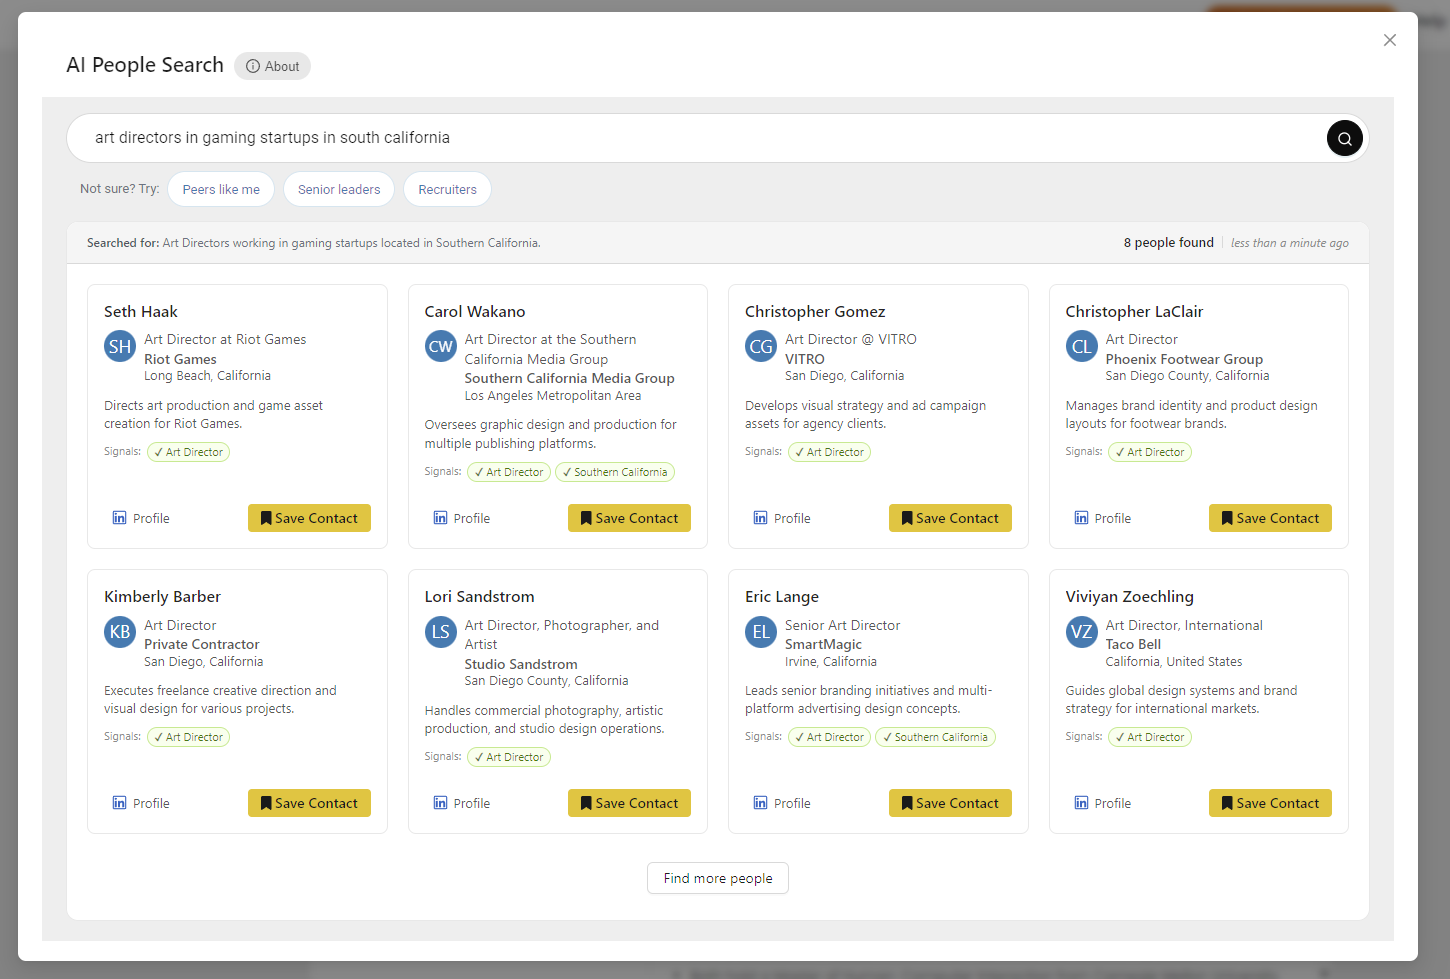1450x979 pixels.
Task: Click the '8 people found' count
Action: pyautogui.click(x=1168, y=243)
